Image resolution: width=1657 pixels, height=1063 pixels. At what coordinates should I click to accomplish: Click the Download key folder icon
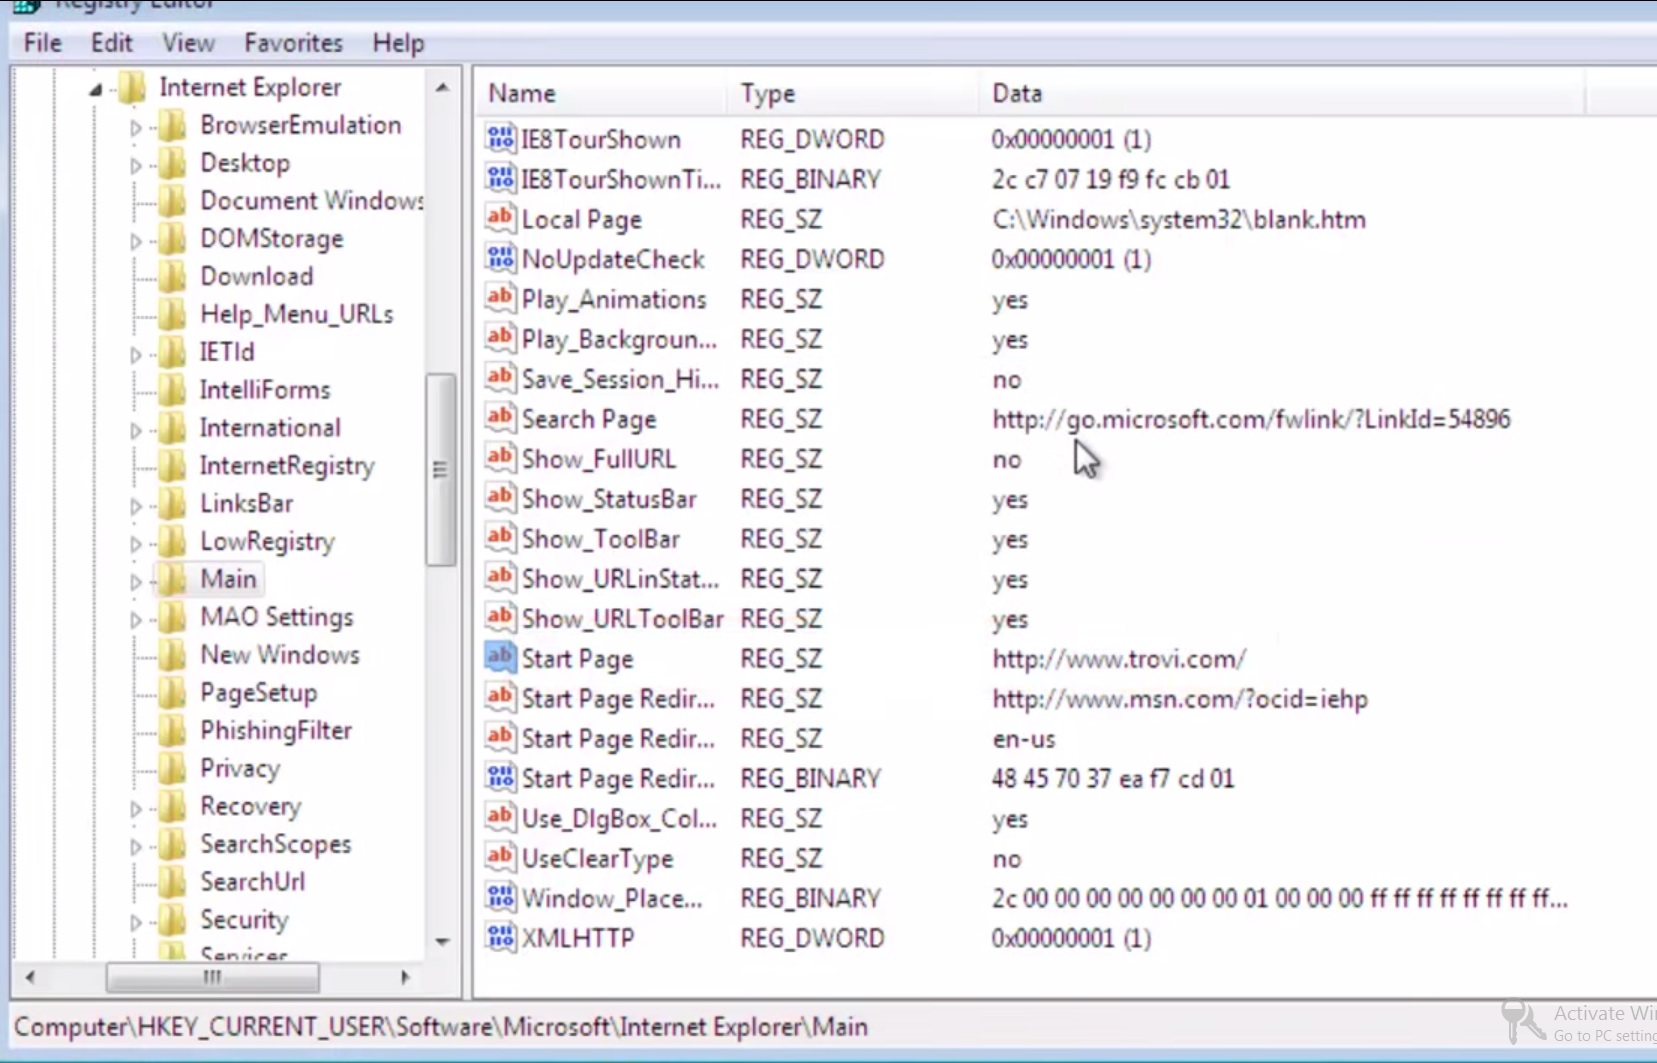coord(173,277)
